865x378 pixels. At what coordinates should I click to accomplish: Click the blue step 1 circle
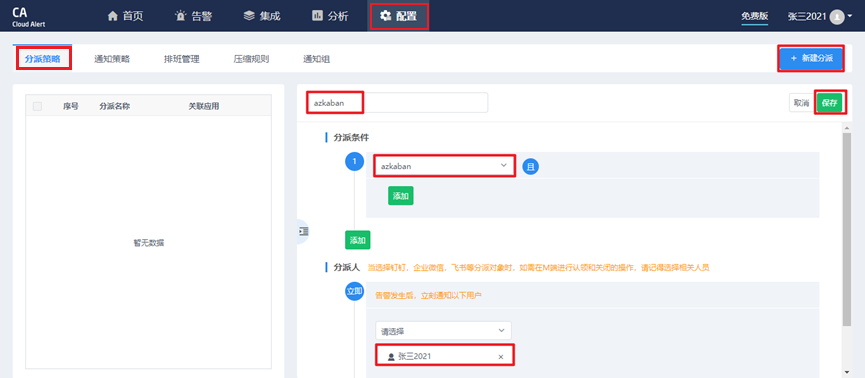[x=354, y=162]
